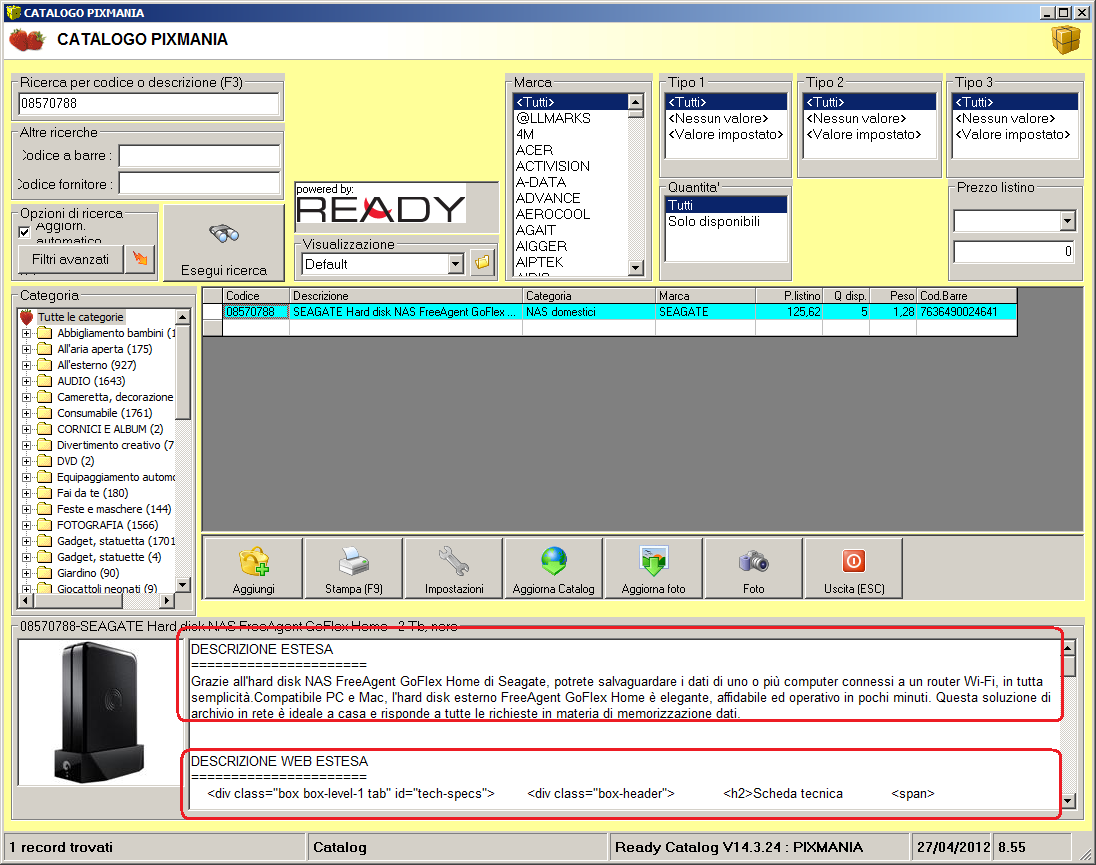Click the strawberry icon at Tutte le categorie
Viewport: 1096px width, 865px height.
point(27,317)
